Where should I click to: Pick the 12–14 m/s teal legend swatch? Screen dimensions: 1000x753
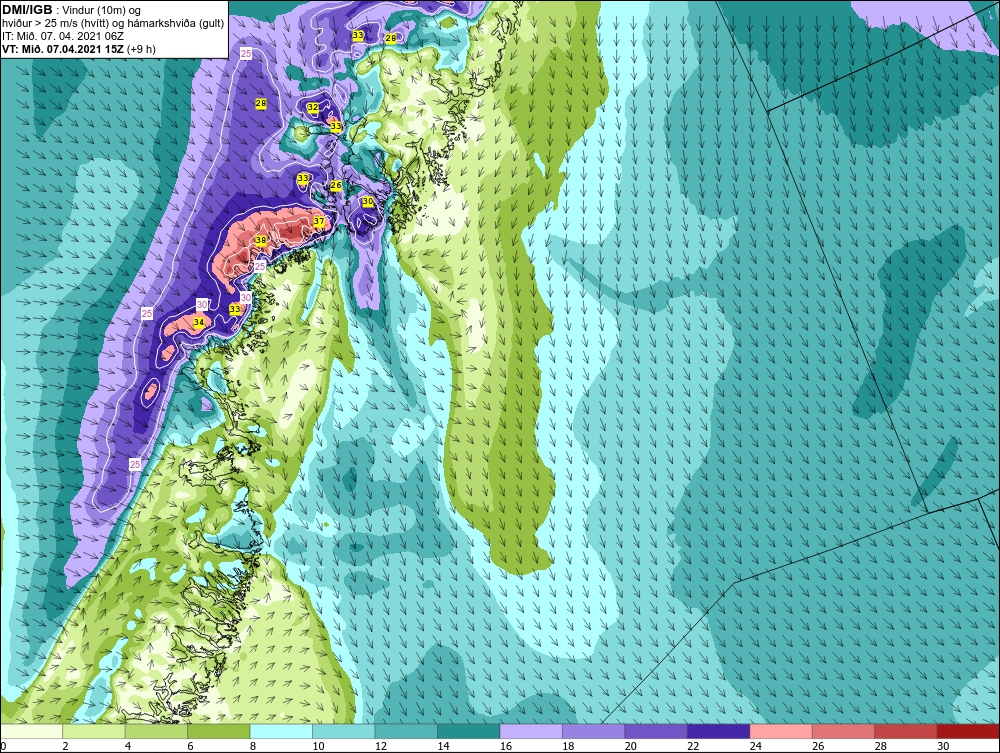click(x=406, y=731)
